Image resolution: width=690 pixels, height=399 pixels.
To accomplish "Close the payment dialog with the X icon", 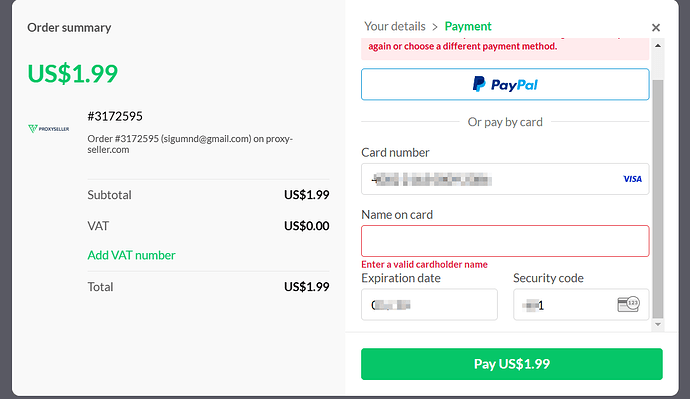I will click(x=656, y=28).
